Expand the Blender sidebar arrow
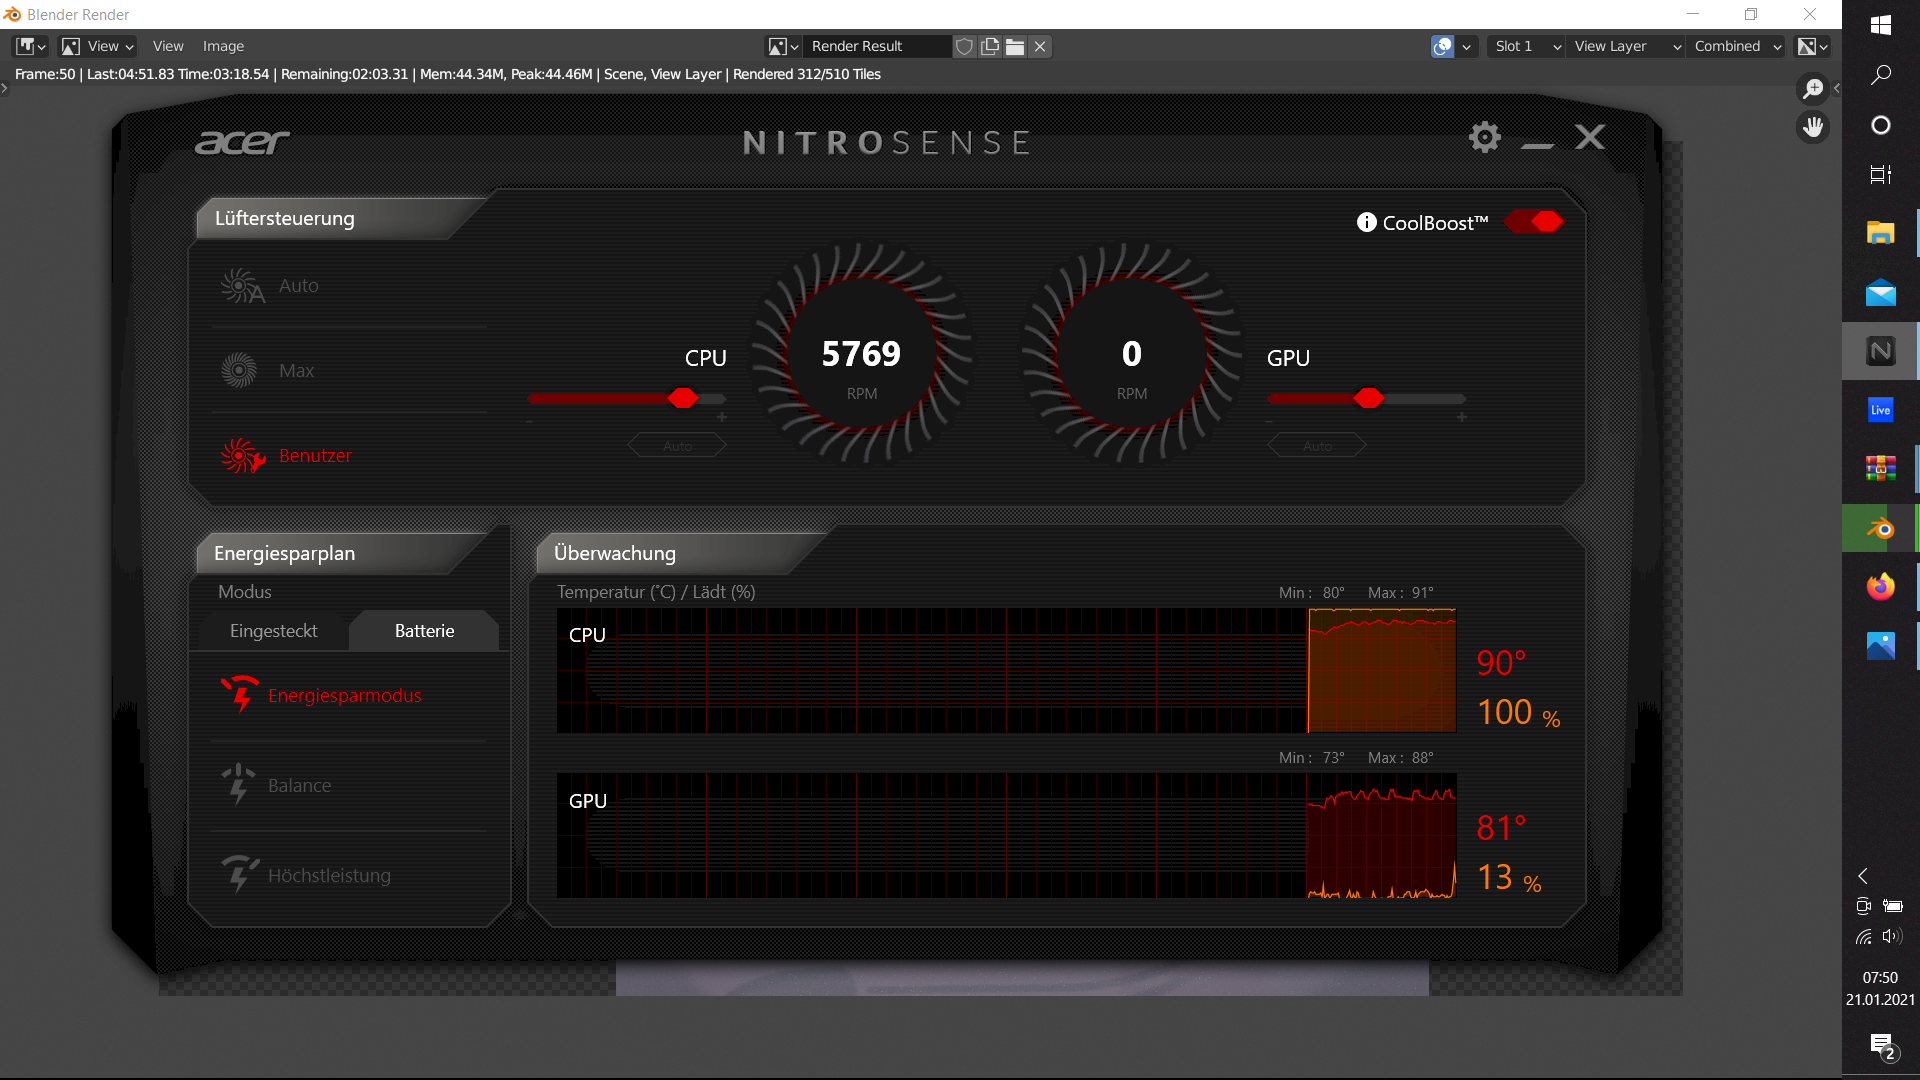The height and width of the screenshot is (1080, 1920). (x=1836, y=88)
